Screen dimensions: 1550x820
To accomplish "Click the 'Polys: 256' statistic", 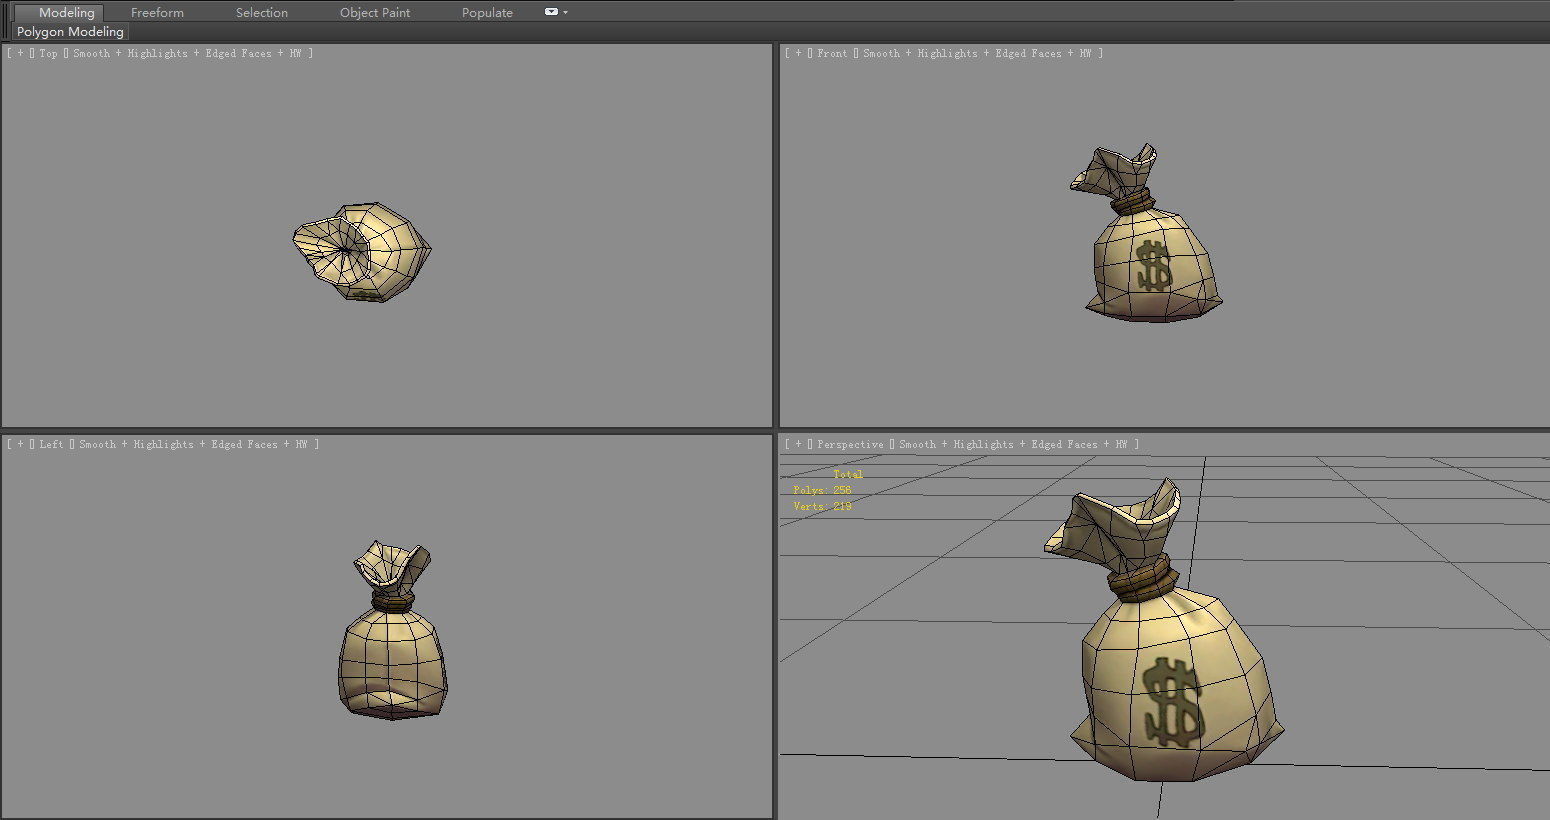I will coord(822,490).
